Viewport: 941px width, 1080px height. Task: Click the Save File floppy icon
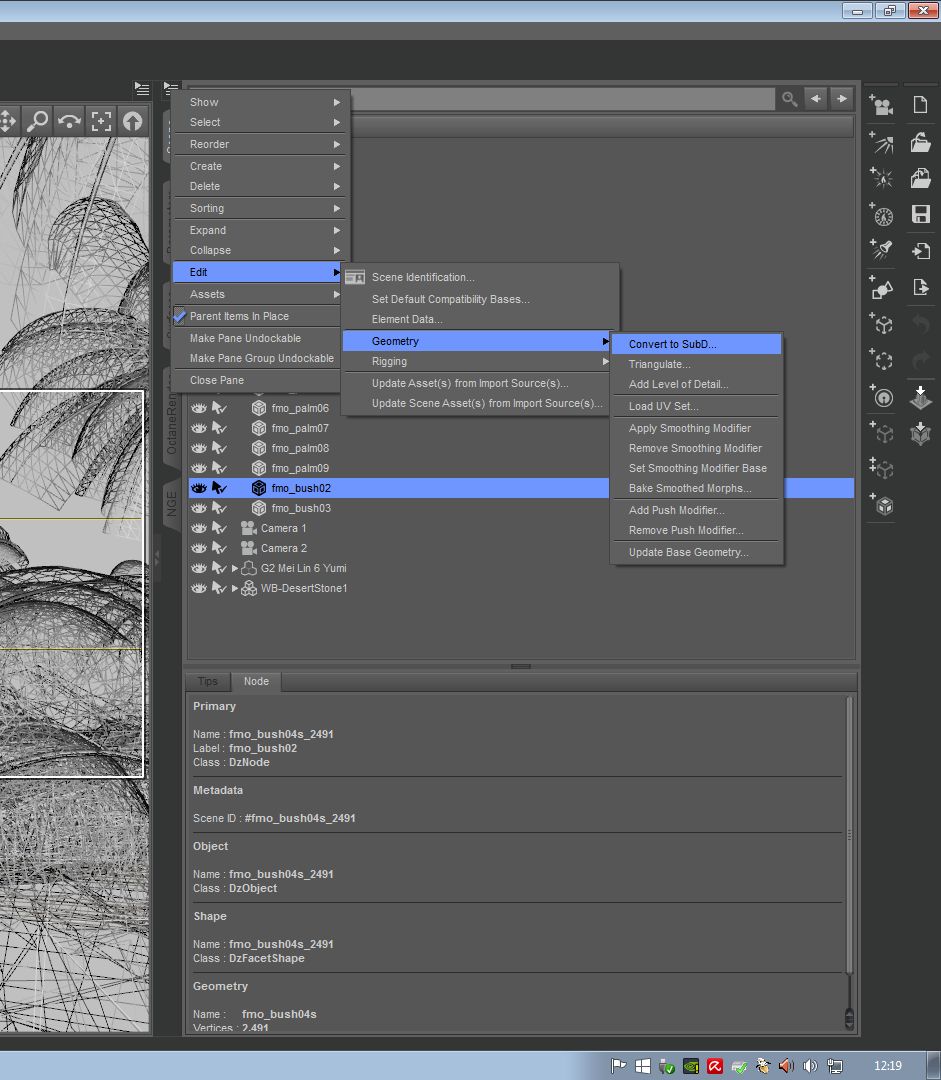[x=920, y=214]
